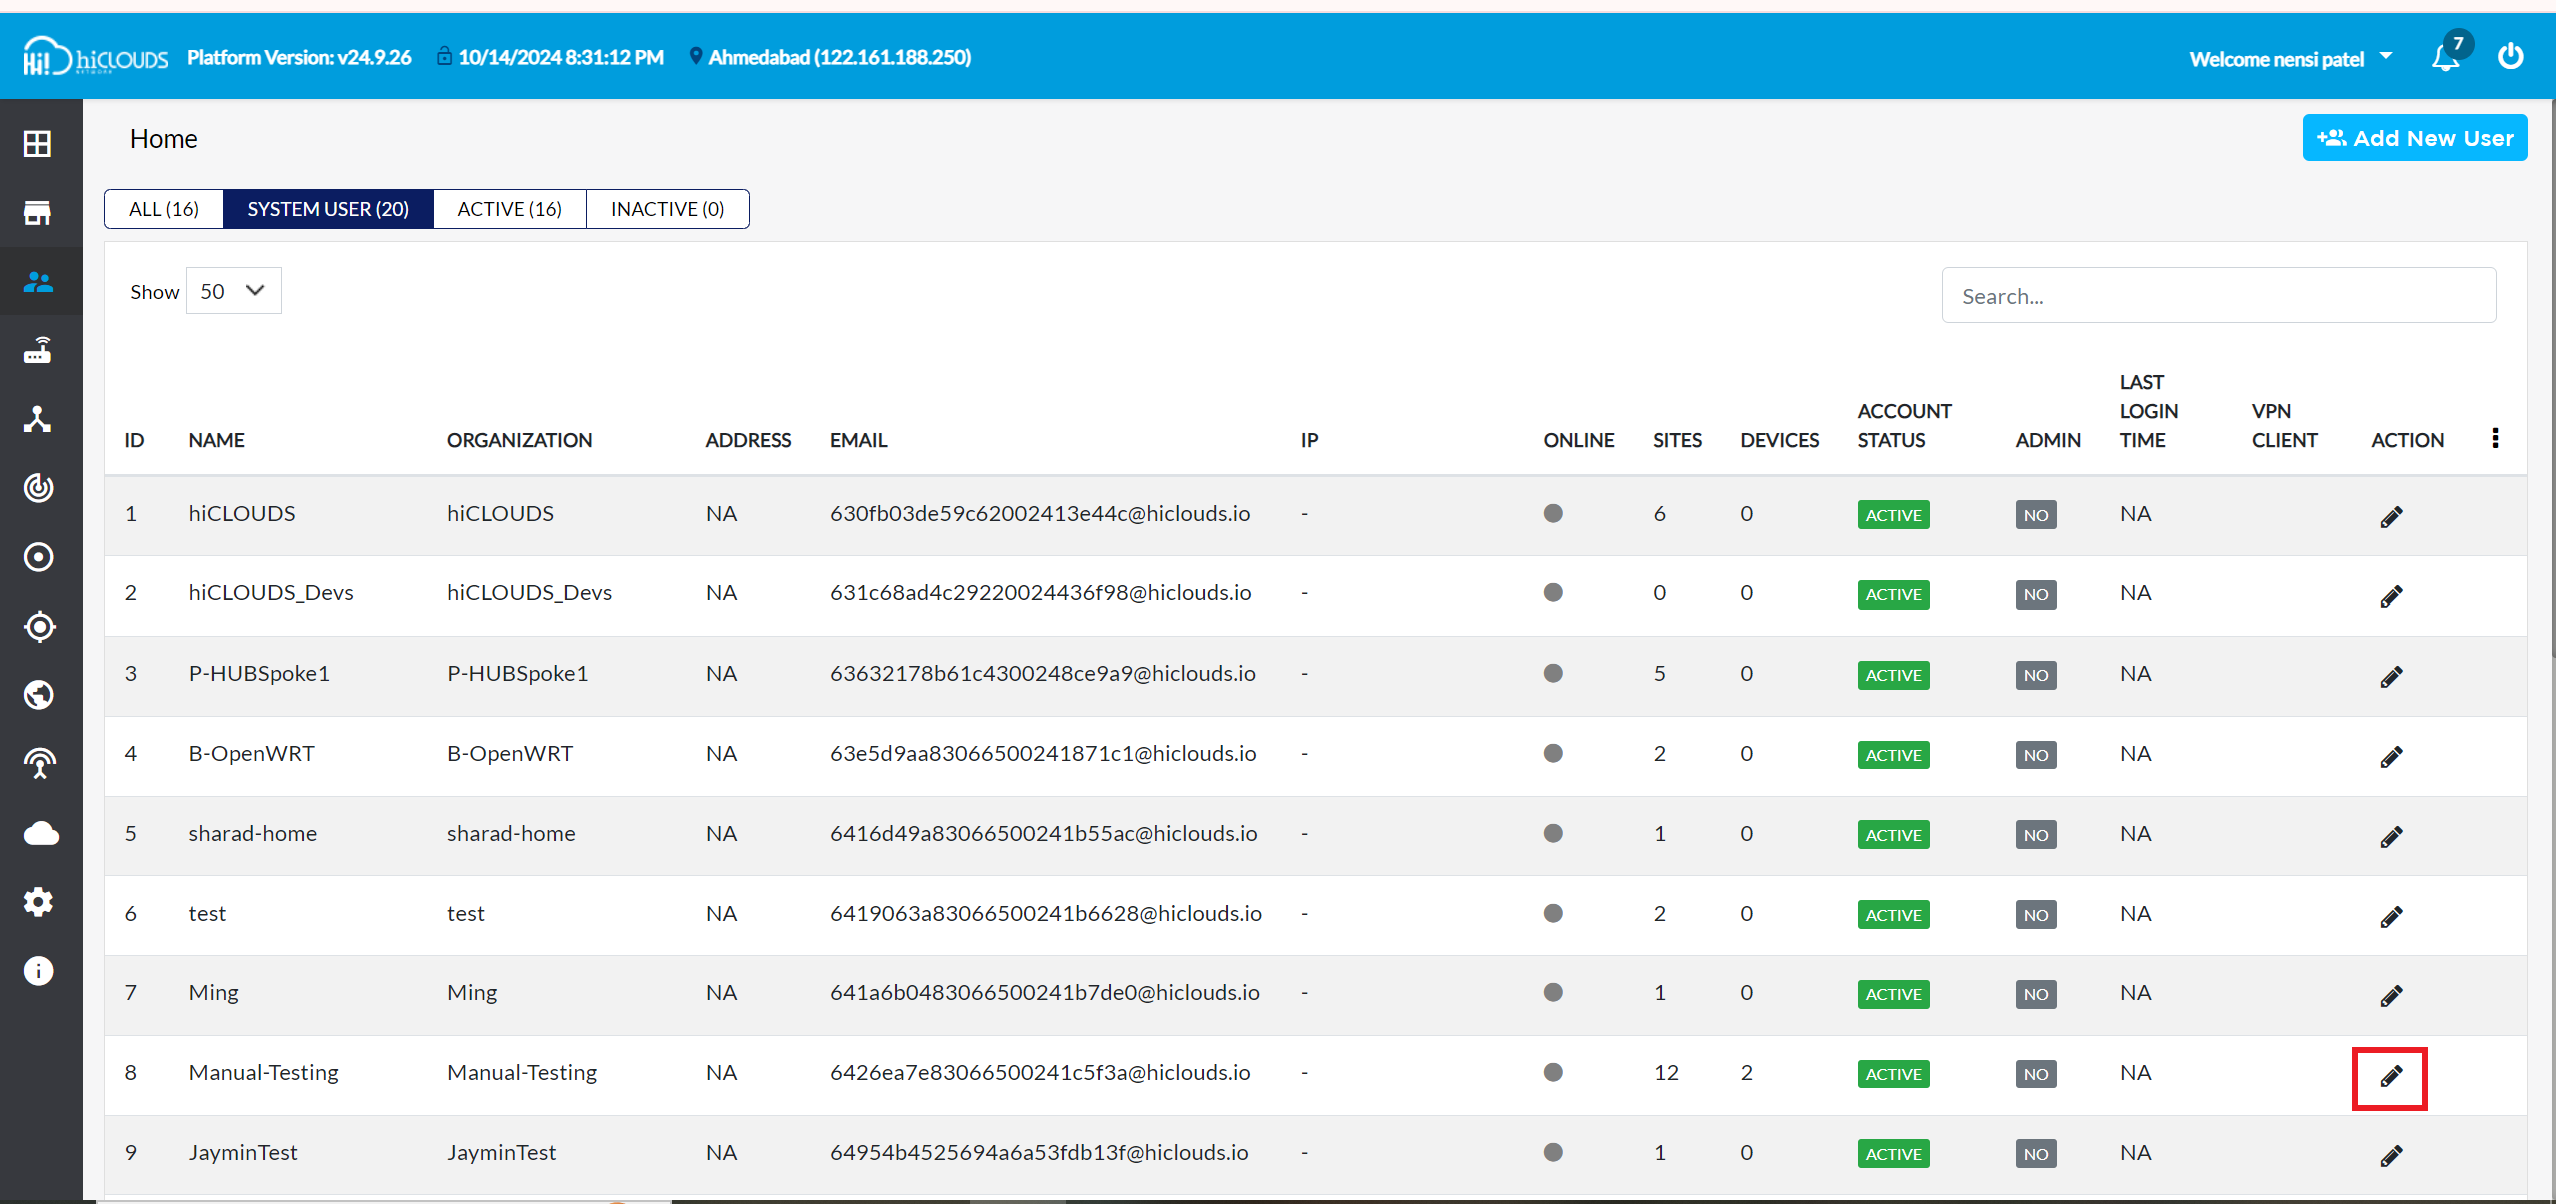Viewport: 2556px width, 1204px height.
Task: Click email 630fb03de59c62002413e44c@hiclouds.io
Action: [x=1040, y=513]
